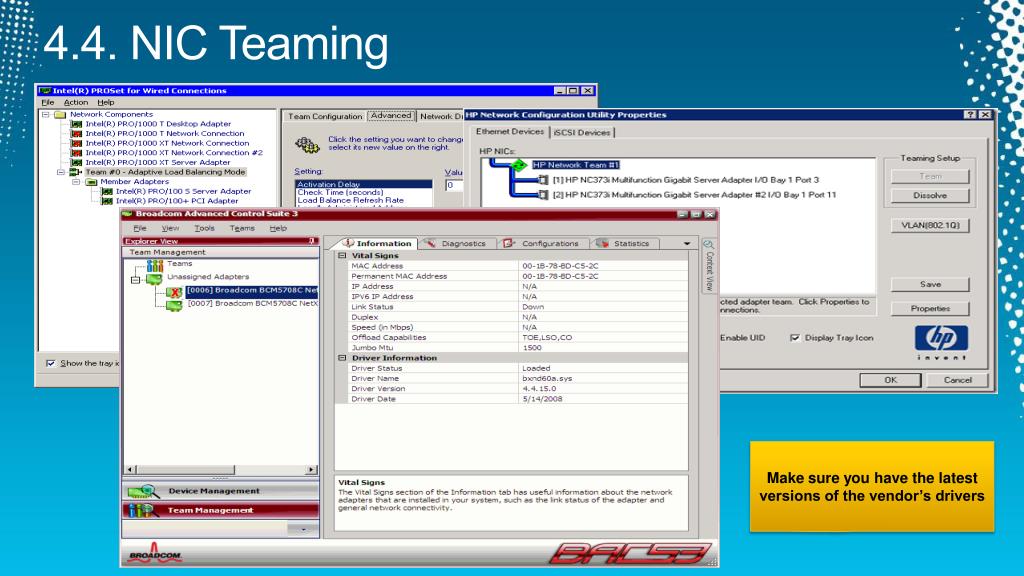Image resolution: width=1024 pixels, height=576 pixels.
Task: Collapse the Team #0 tree node expander
Action: (61, 172)
